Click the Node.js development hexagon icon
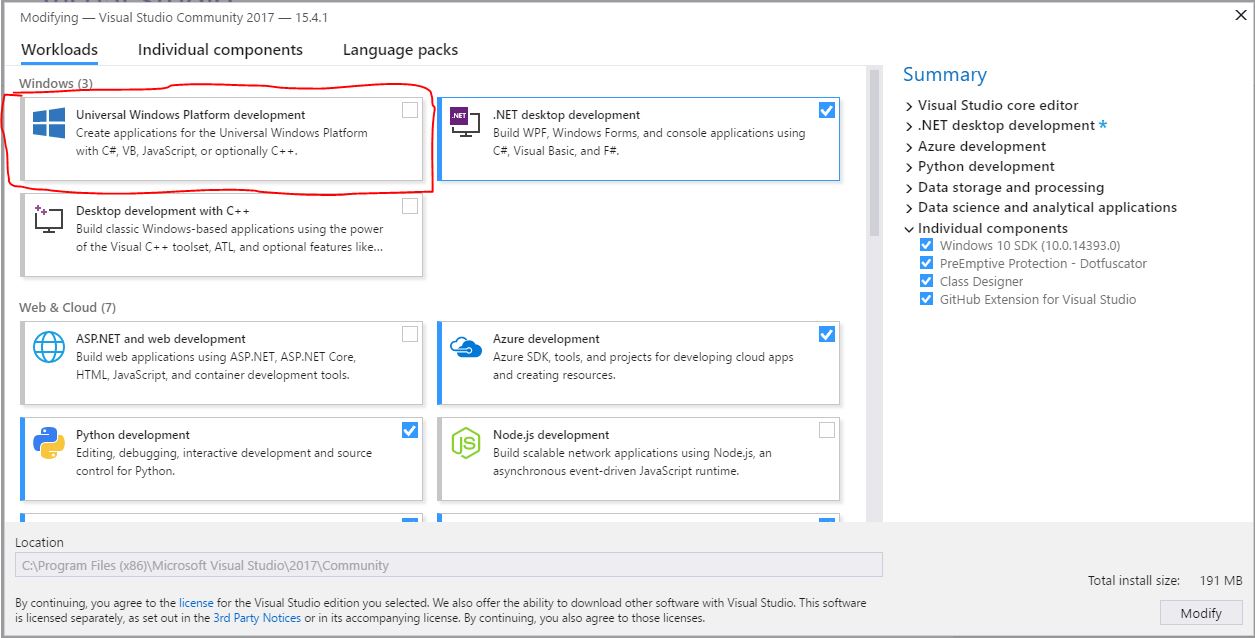The image size is (1255, 638). pyautogui.click(x=466, y=442)
